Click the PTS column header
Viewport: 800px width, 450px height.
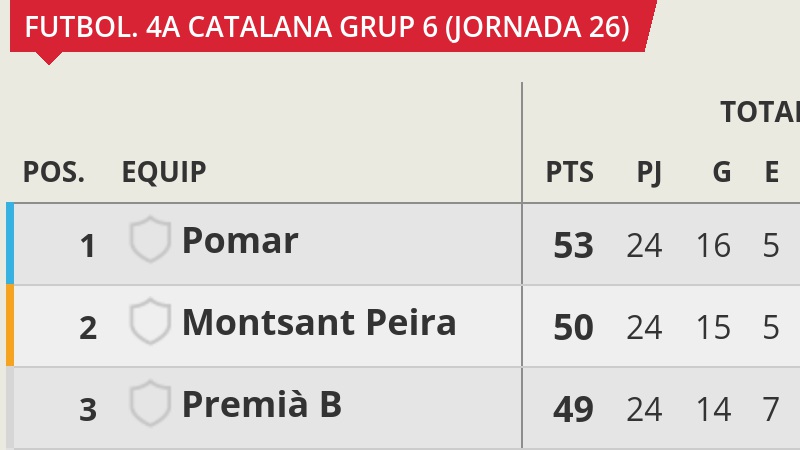click(570, 172)
